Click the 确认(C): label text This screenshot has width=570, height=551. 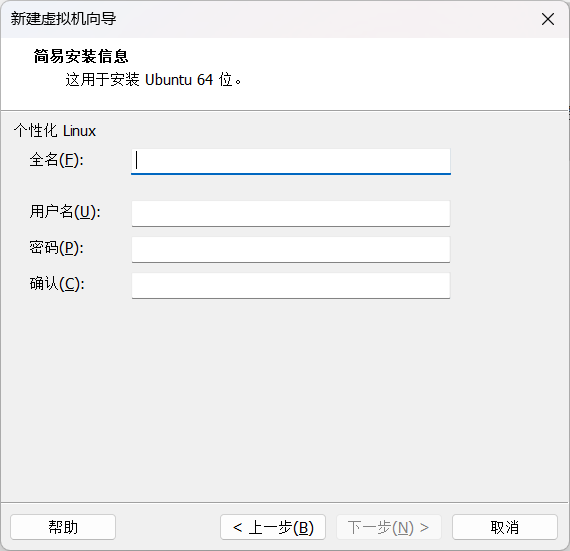pos(57,284)
